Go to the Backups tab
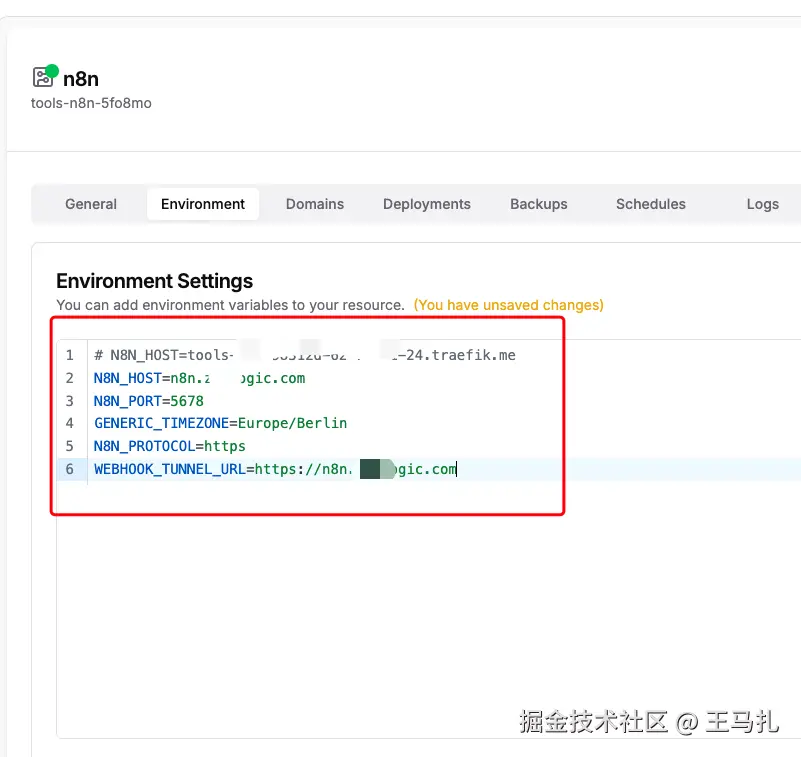 tap(538, 204)
